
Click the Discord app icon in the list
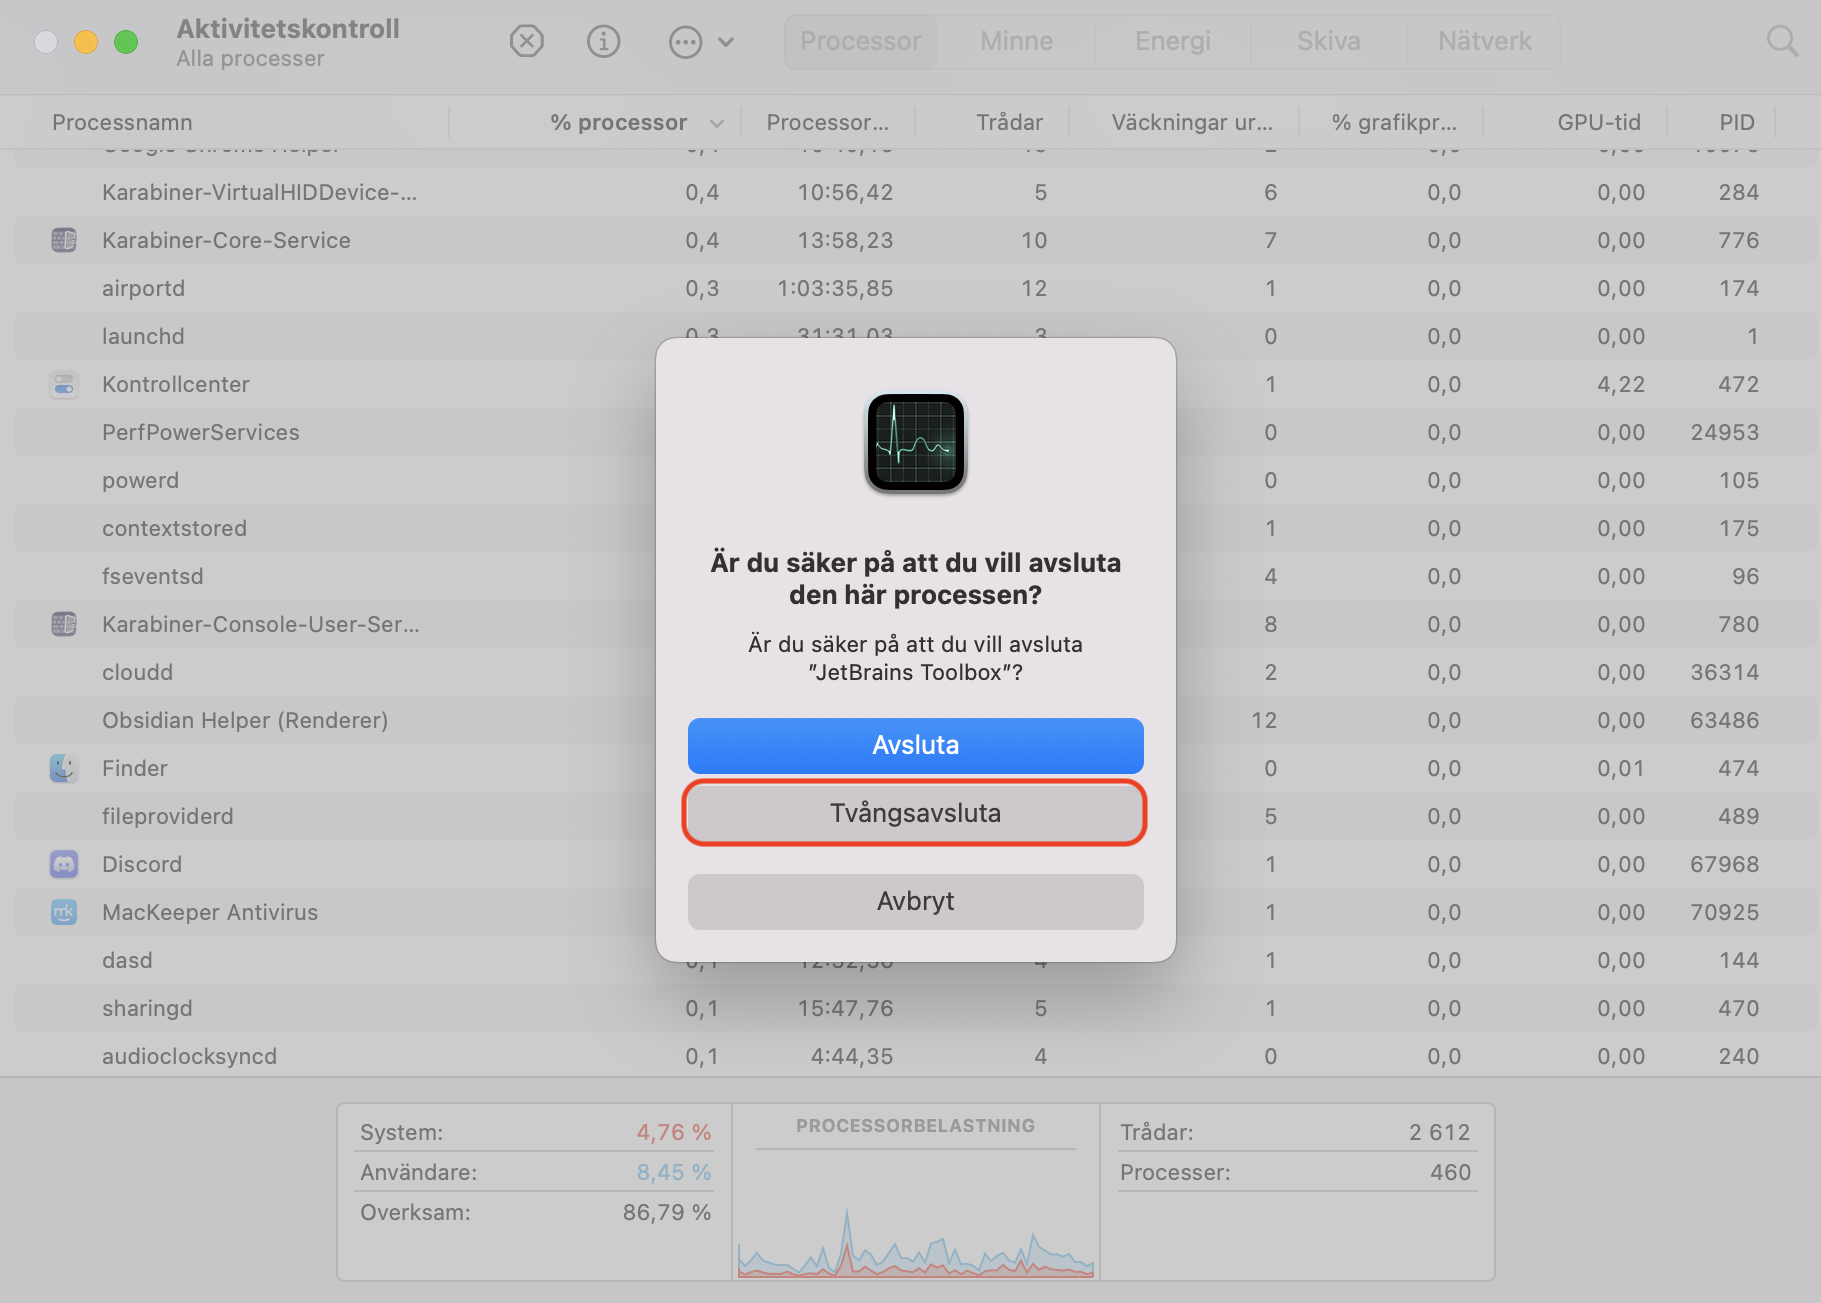tap(64, 864)
